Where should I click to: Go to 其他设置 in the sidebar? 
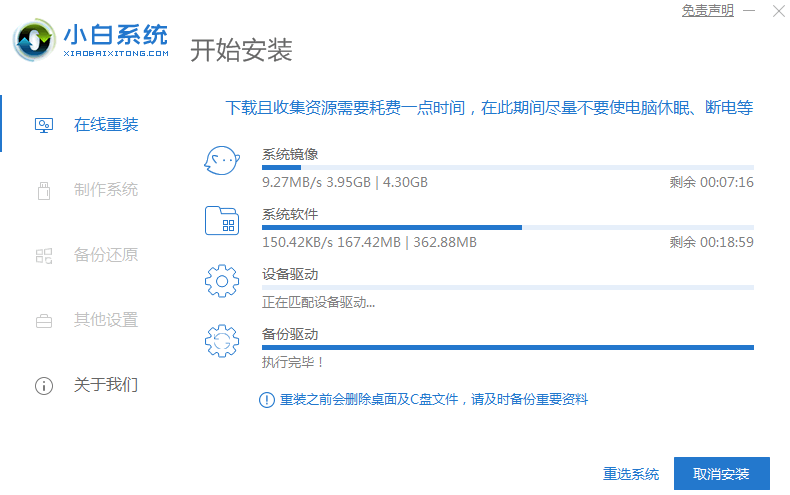[106, 320]
